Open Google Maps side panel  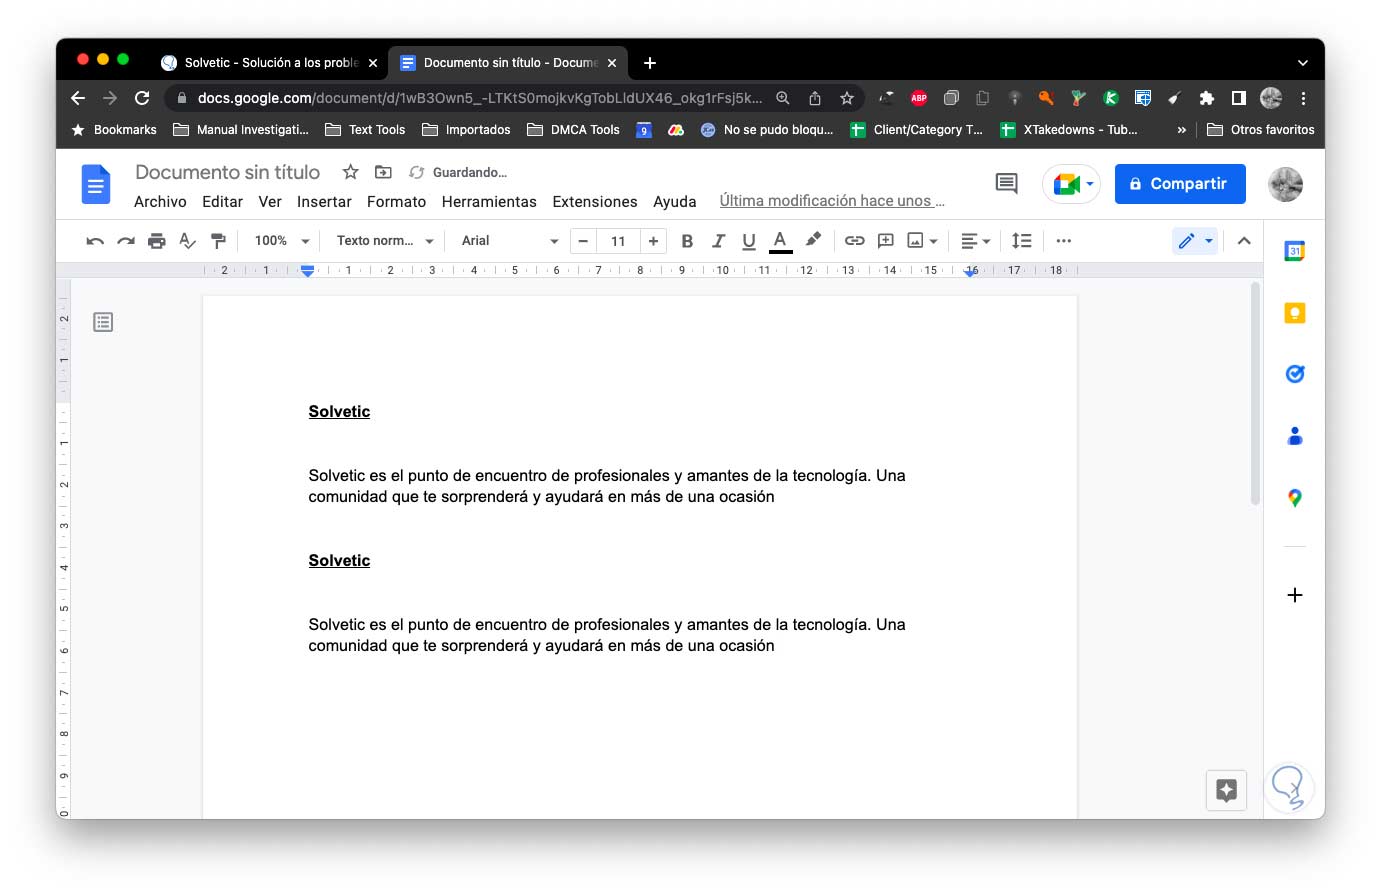(1294, 498)
